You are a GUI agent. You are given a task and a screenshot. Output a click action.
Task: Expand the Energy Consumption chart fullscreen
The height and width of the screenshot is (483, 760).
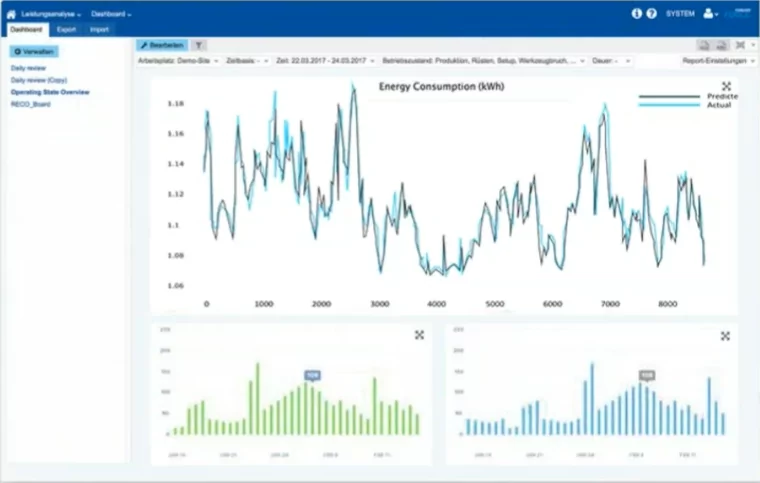point(726,87)
